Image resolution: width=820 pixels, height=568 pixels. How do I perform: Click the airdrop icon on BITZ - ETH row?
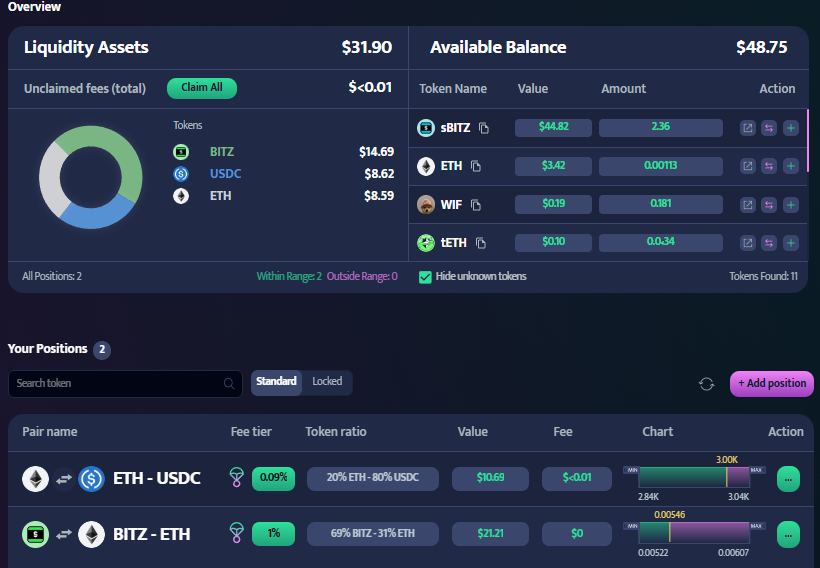(x=237, y=533)
